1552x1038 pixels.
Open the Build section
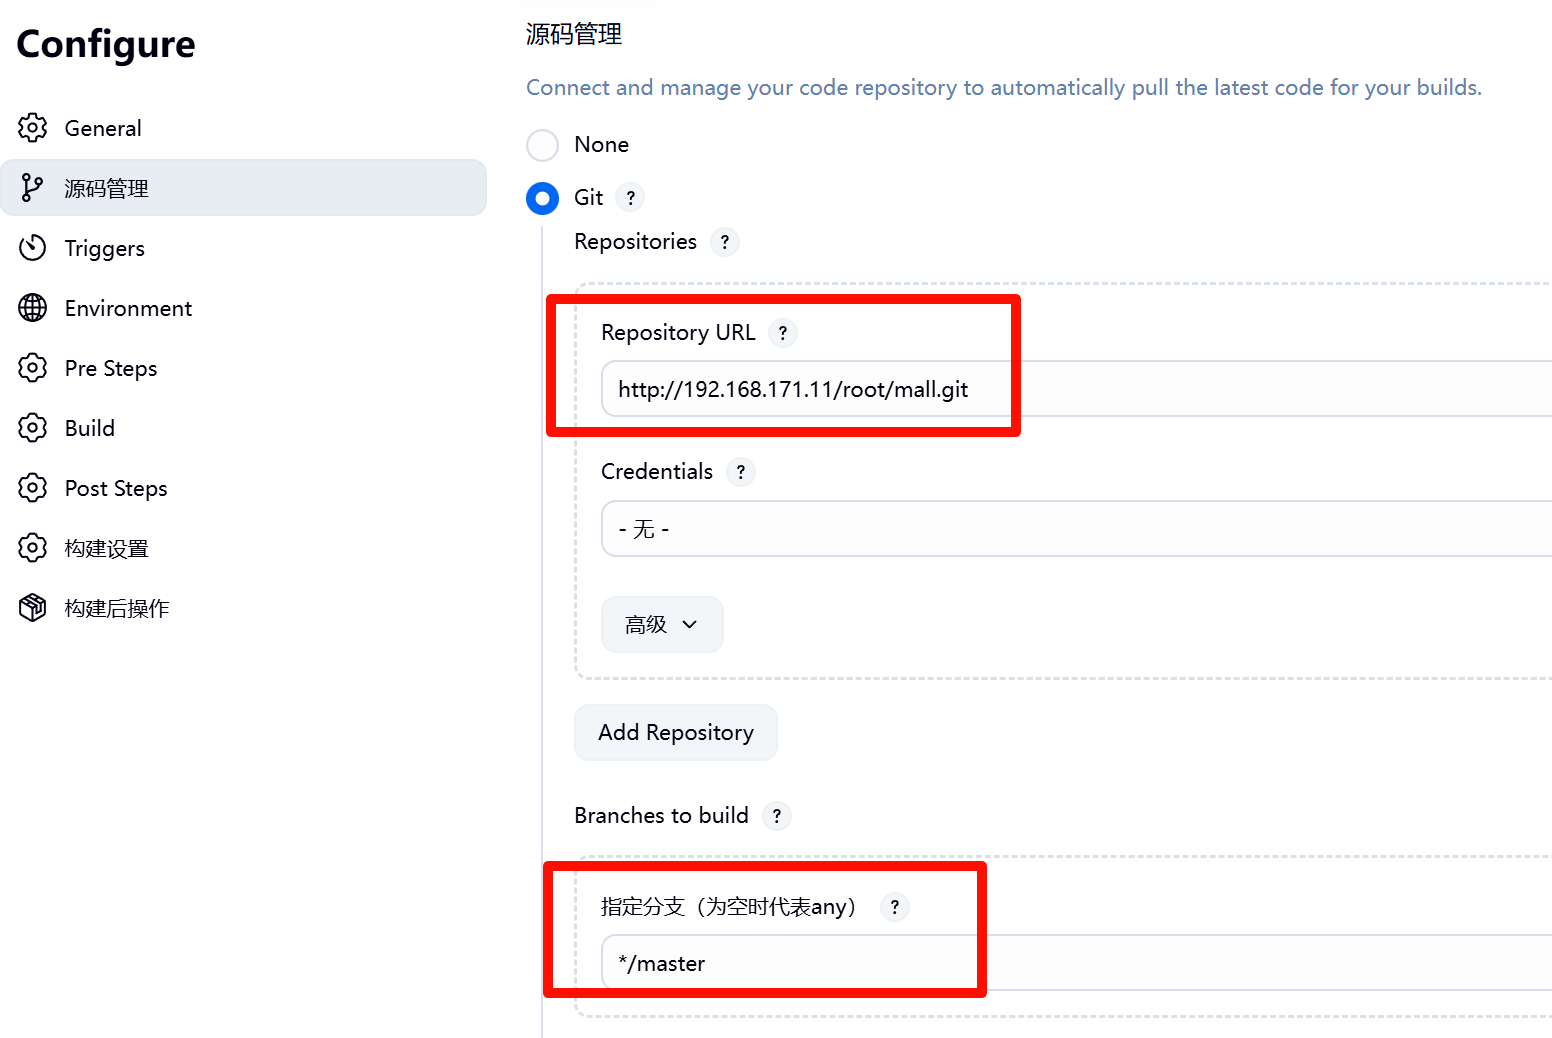point(90,428)
